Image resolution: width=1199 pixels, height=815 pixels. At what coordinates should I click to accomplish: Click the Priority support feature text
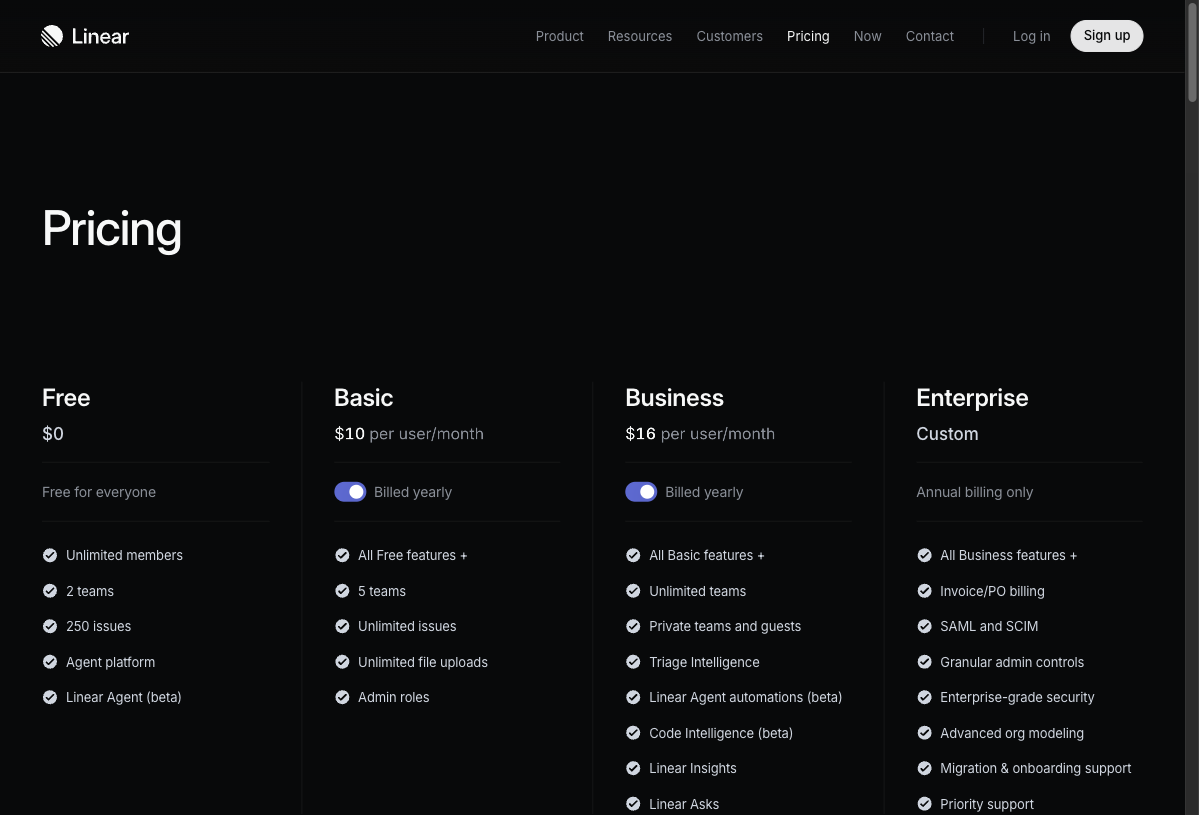pos(986,804)
